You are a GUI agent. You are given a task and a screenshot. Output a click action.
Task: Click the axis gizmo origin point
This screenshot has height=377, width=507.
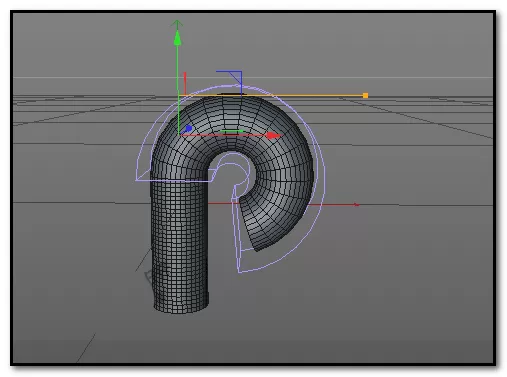(179, 135)
